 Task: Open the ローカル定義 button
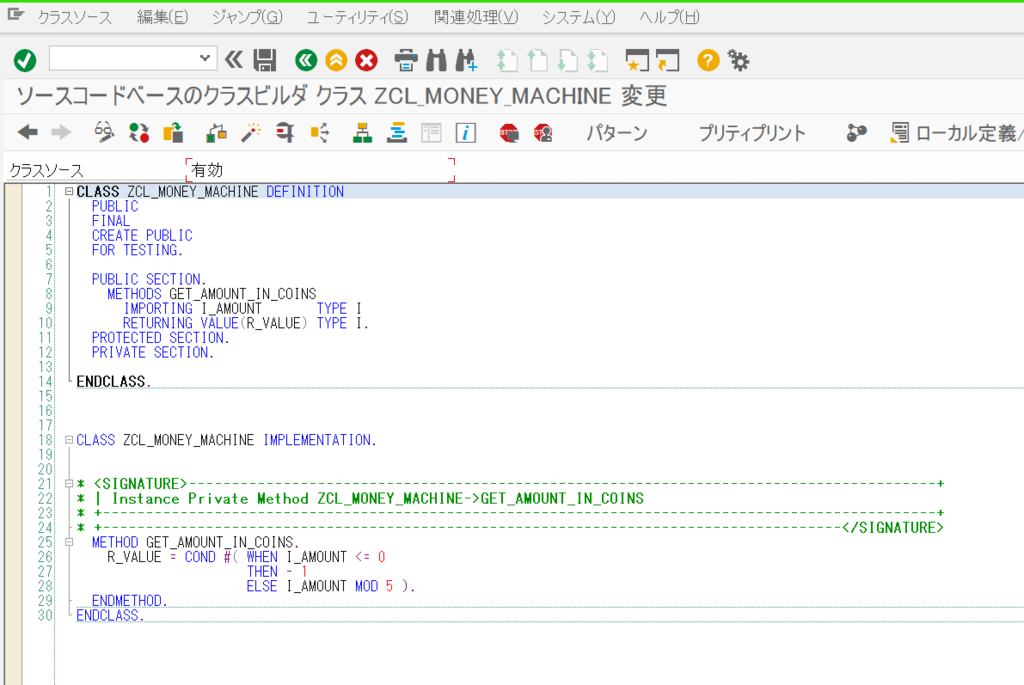(956, 133)
